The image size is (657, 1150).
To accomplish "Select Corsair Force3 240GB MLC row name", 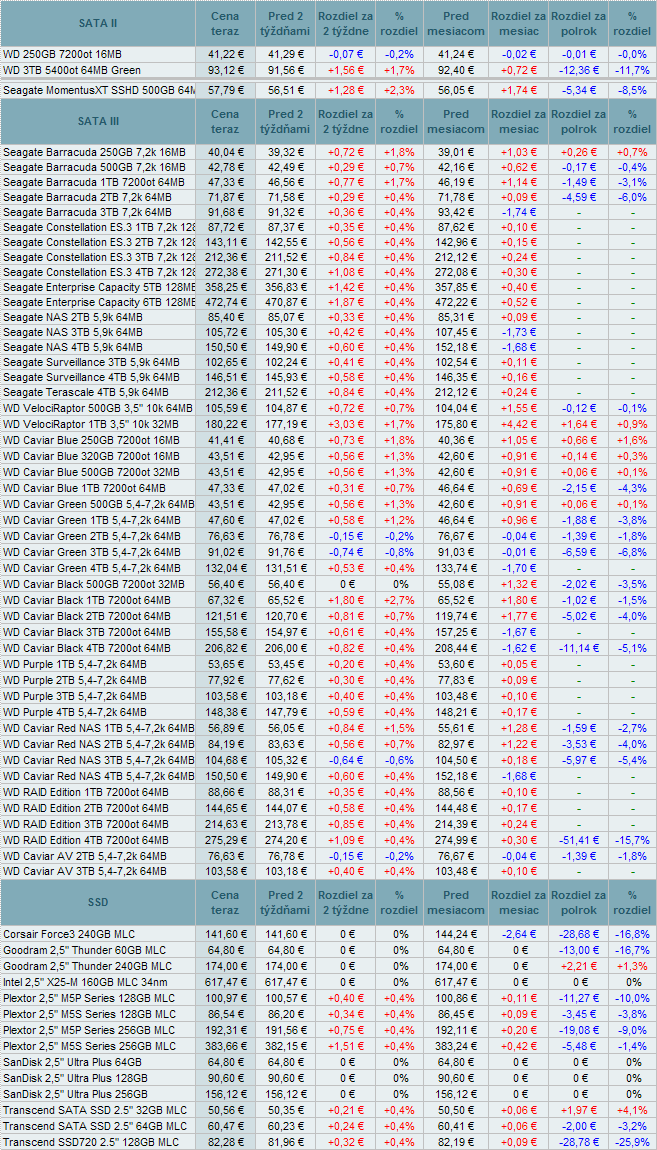I will 70,934.
